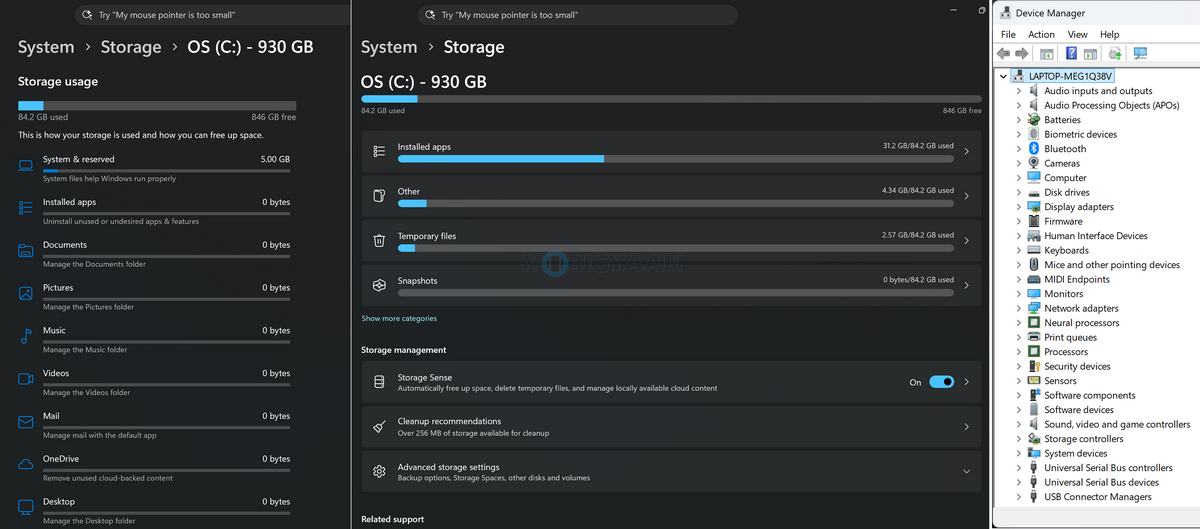Click the OneDrive cloud icon in storage usage
The width and height of the screenshot is (1200, 529).
26,464
